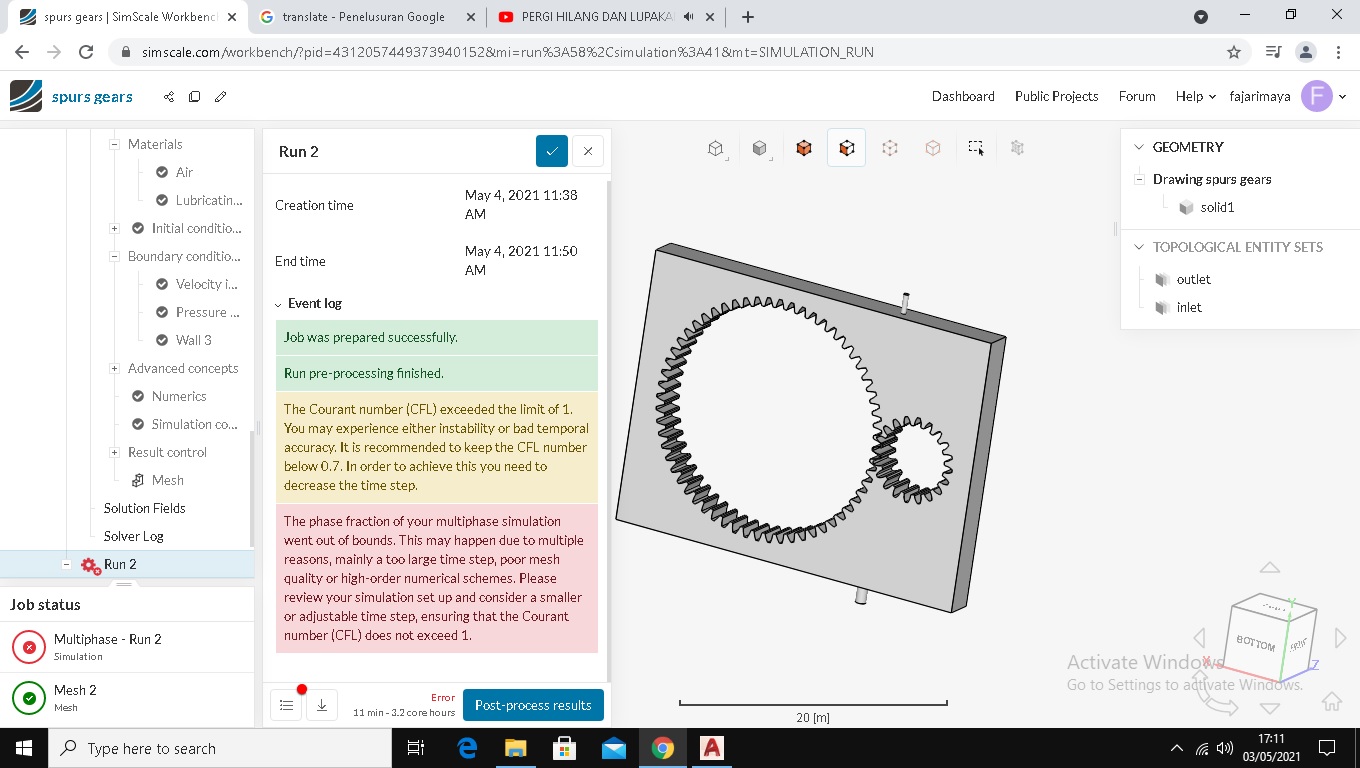The height and width of the screenshot is (768, 1360).
Task: Click the download results icon
Action: point(321,704)
